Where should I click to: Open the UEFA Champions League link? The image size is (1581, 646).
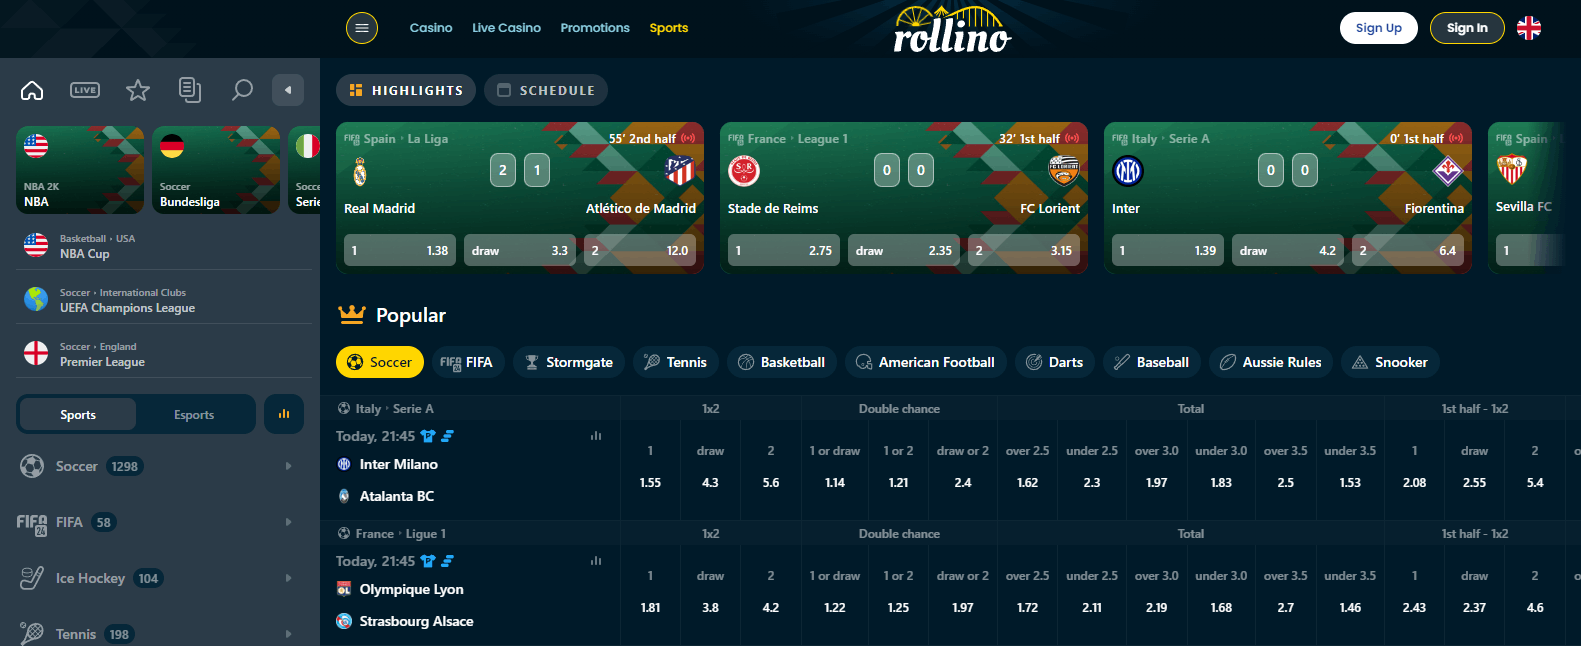point(127,308)
